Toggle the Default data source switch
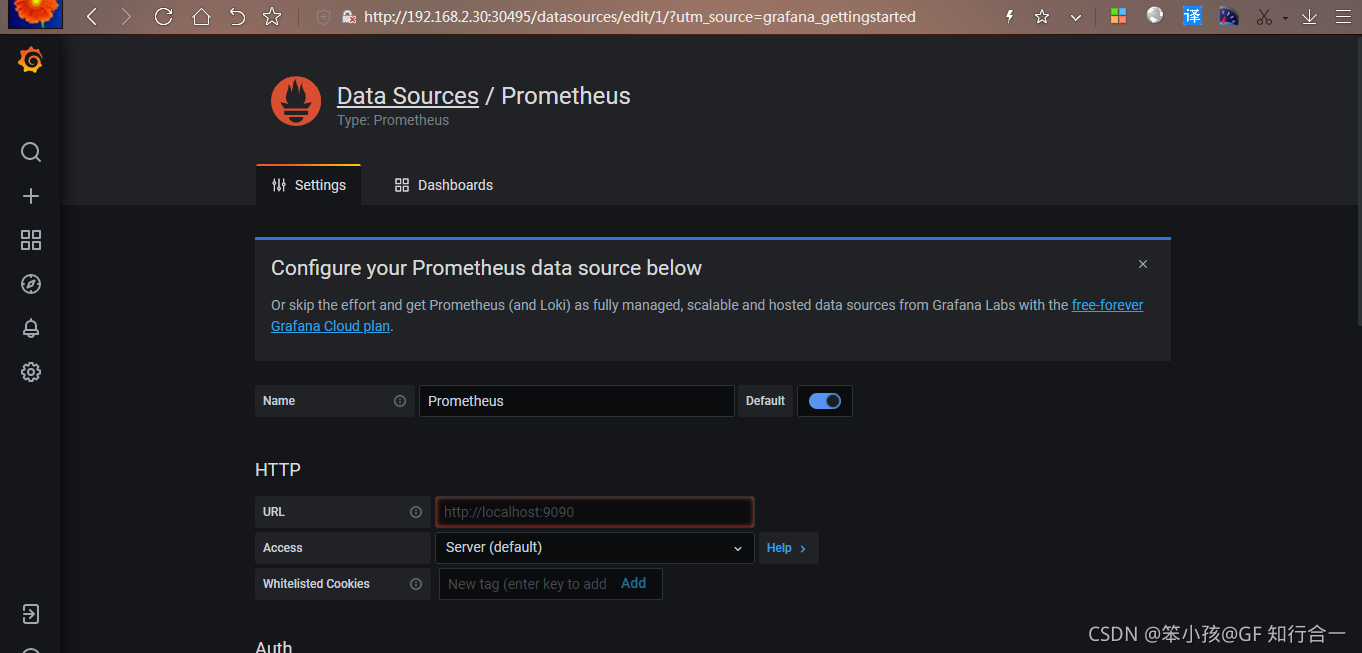The width and height of the screenshot is (1362, 653). pyautogui.click(x=825, y=401)
